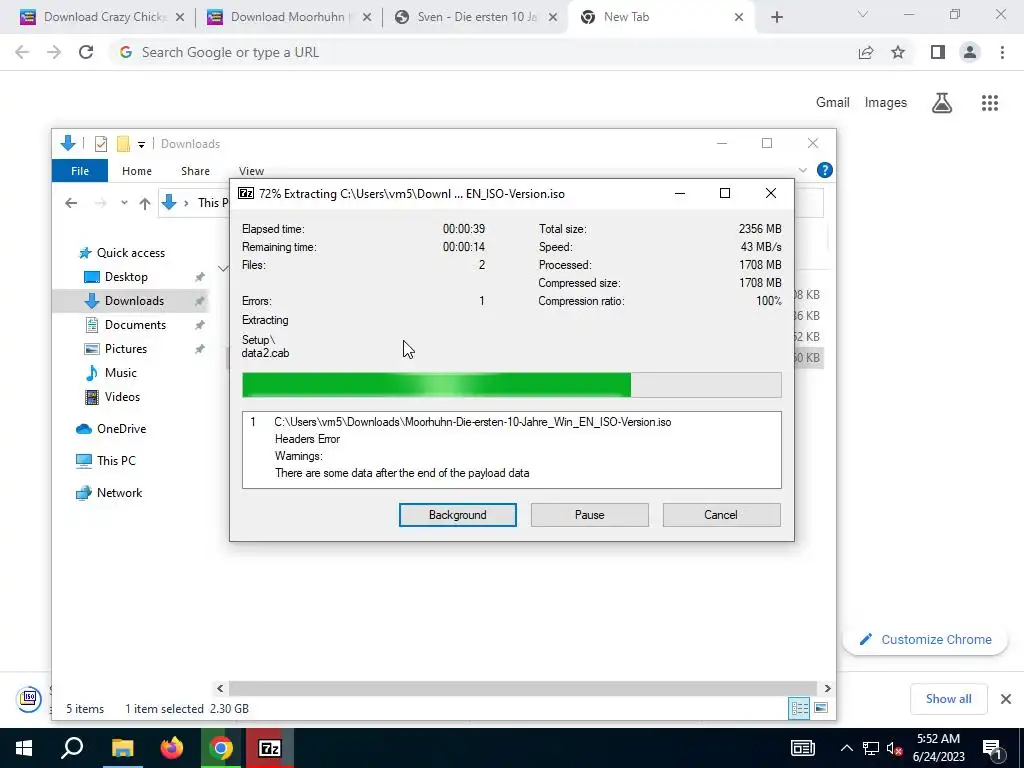This screenshot has height=768, width=1024.
Task: Open Chrome three-dot menu
Action: pos(1002,52)
